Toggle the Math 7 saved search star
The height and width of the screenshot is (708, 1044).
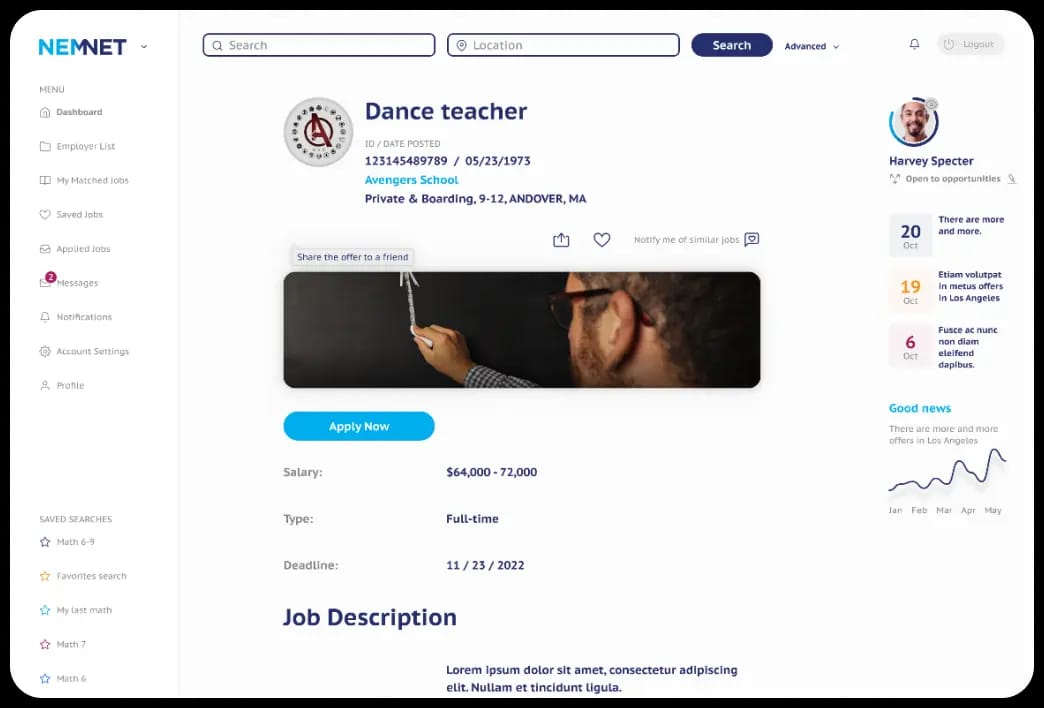click(45, 645)
